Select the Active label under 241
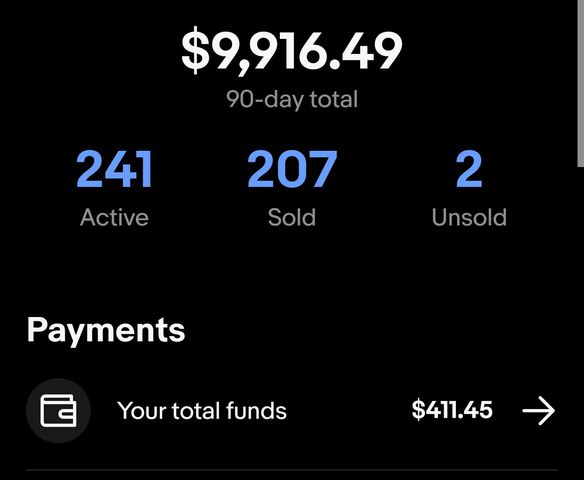The height and width of the screenshot is (480, 584). coord(114,217)
